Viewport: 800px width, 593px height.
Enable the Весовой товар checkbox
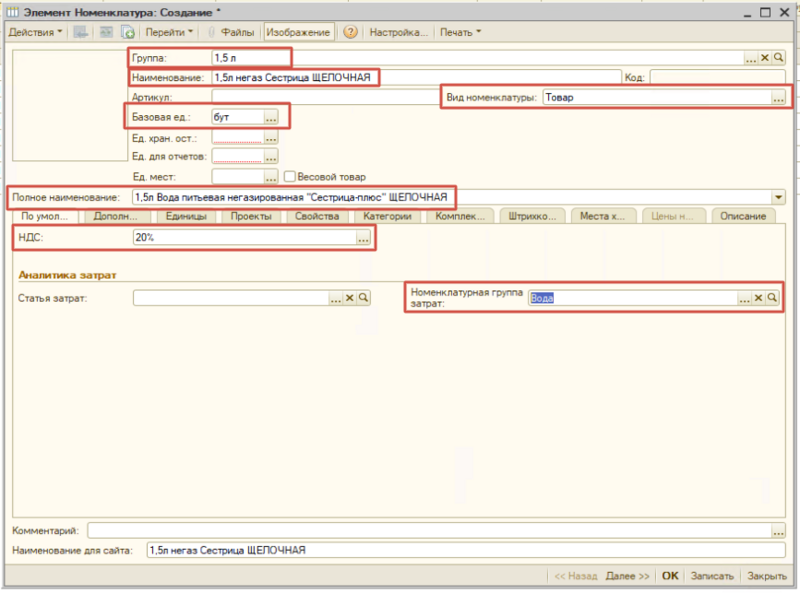click(x=289, y=177)
